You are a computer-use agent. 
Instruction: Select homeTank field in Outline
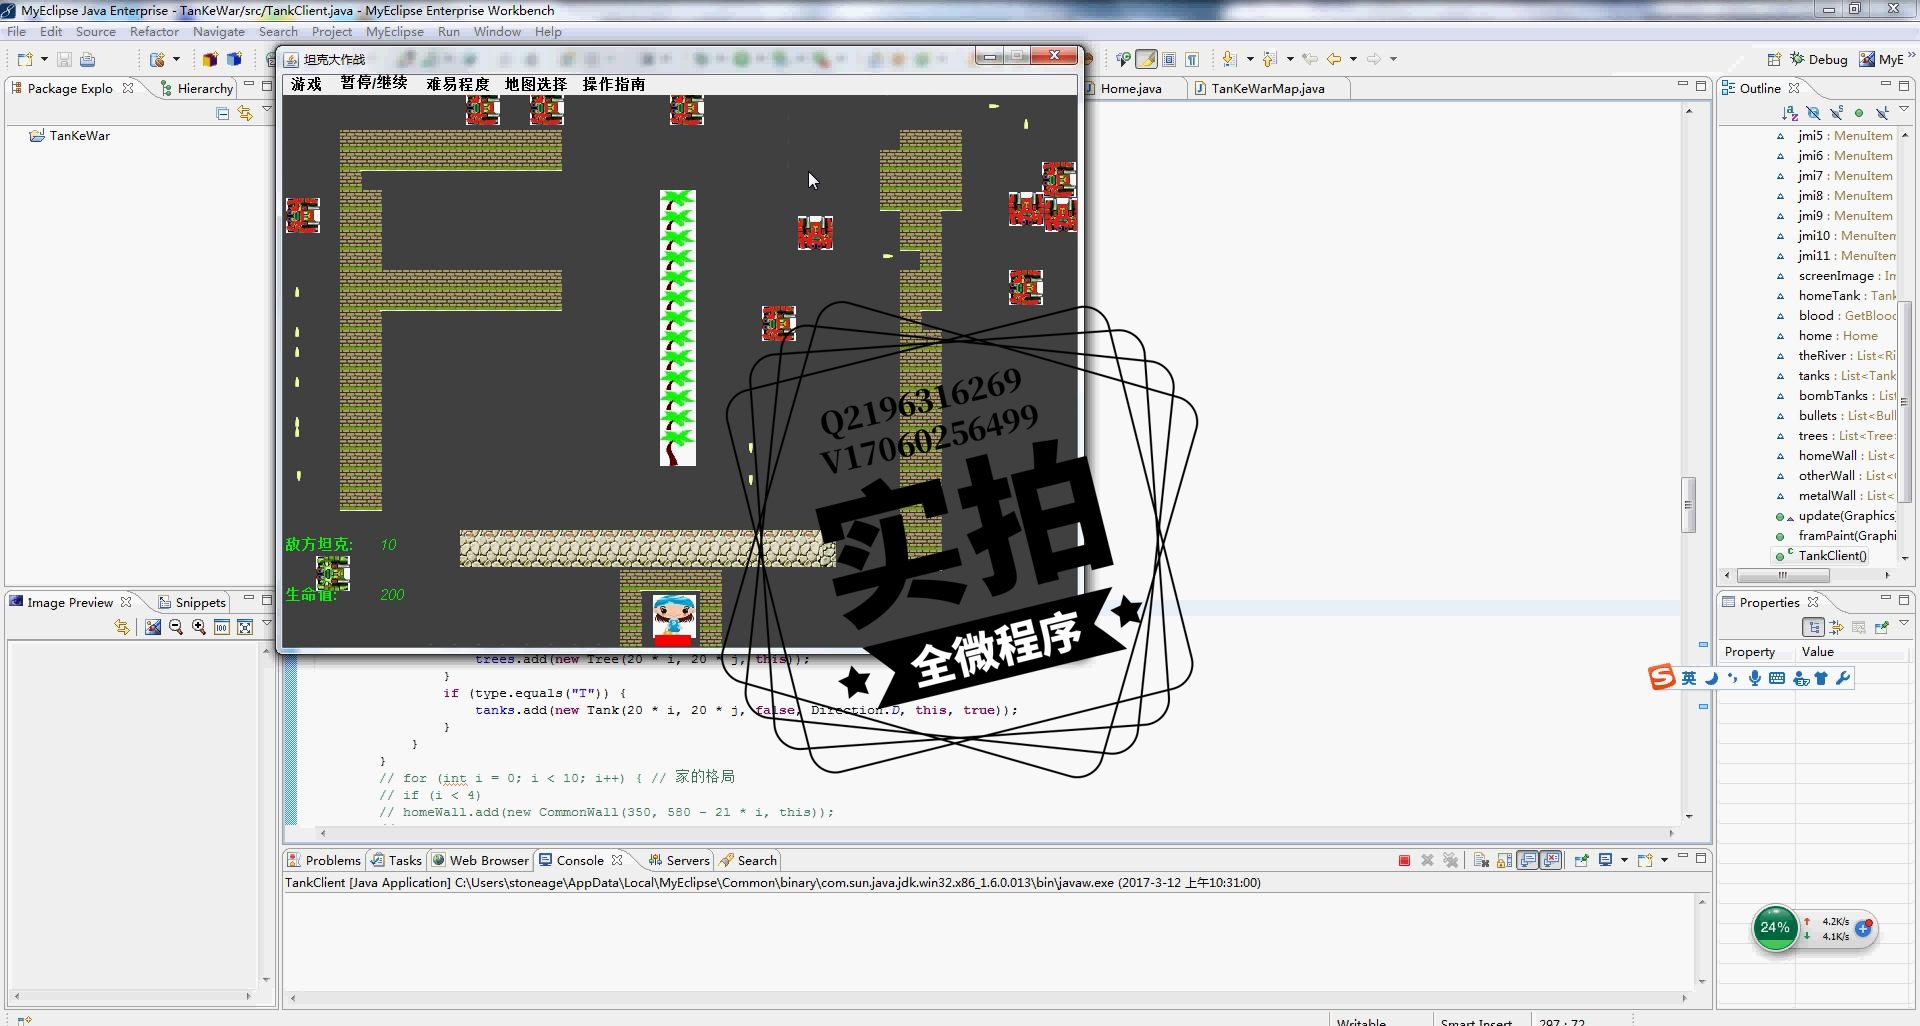tap(1835, 296)
